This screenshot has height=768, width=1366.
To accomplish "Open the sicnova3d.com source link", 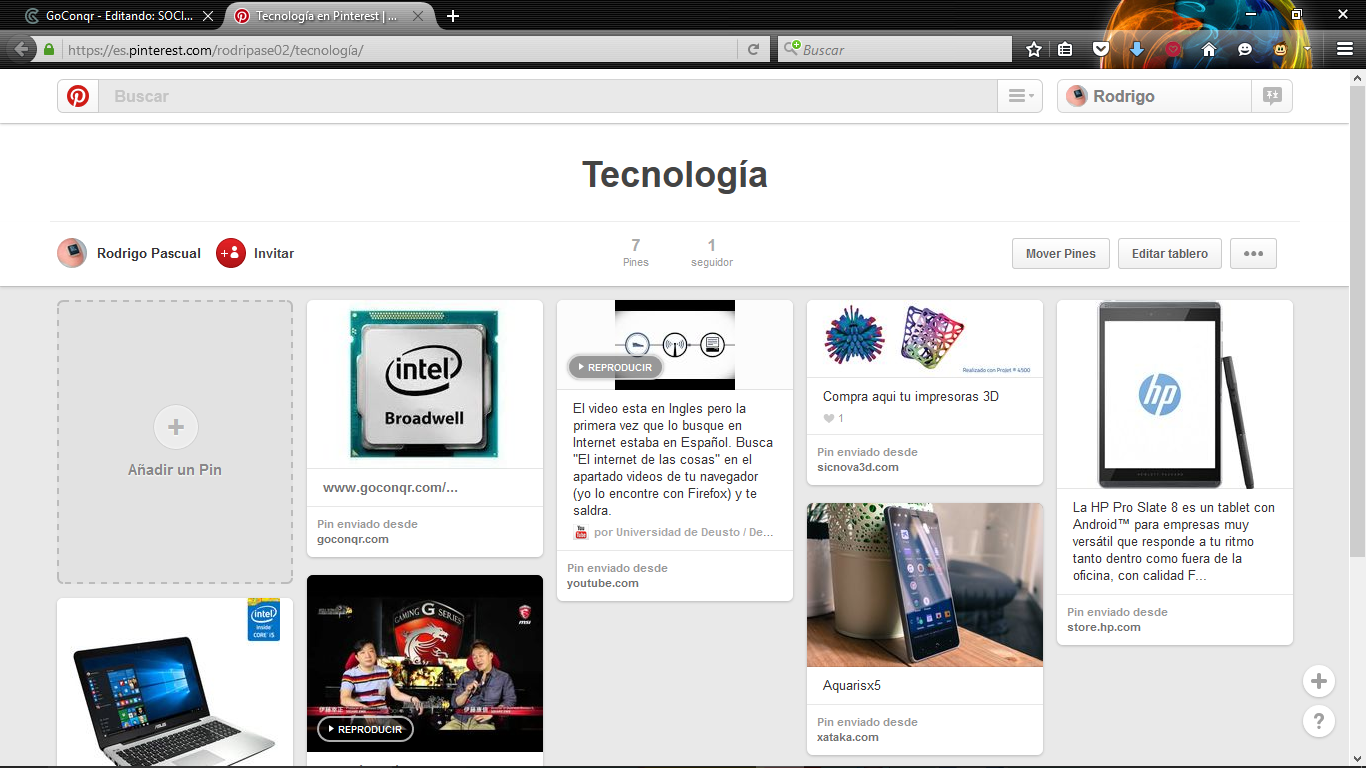I will pos(858,467).
